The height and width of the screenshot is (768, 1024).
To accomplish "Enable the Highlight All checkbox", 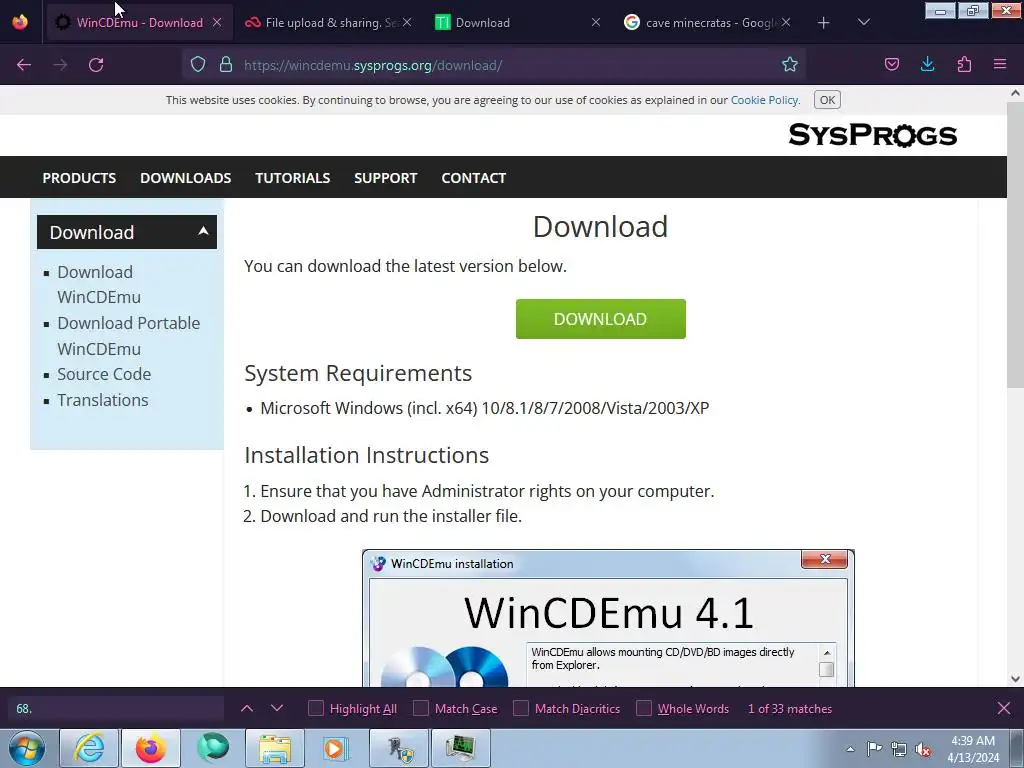I will pyautogui.click(x=315, y=709).
